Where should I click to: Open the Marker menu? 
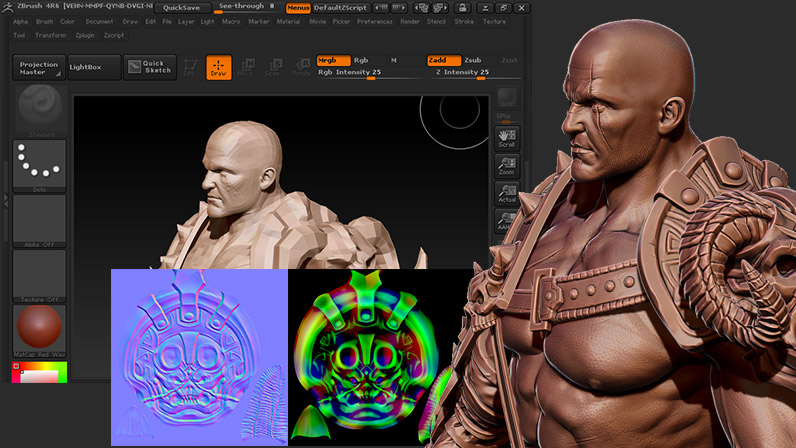pos(259,22)
